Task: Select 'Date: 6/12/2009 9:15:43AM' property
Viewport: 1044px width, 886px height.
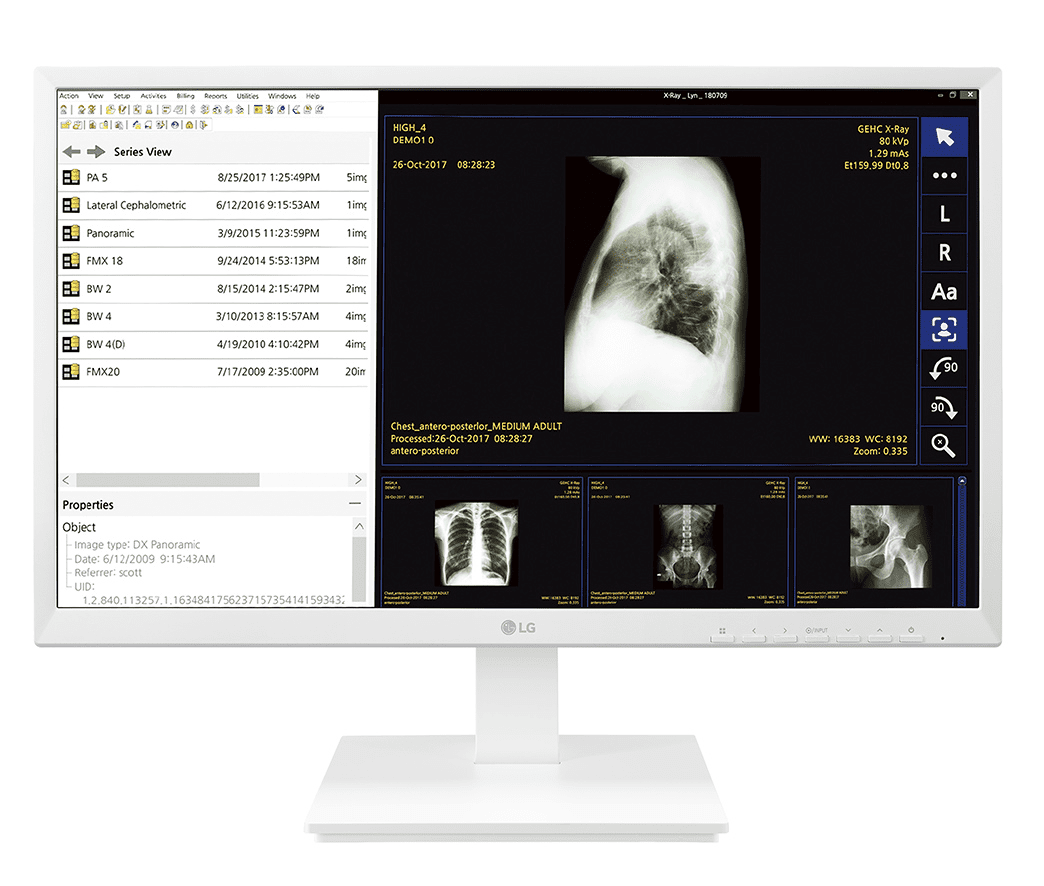Action: click(144, 558)
